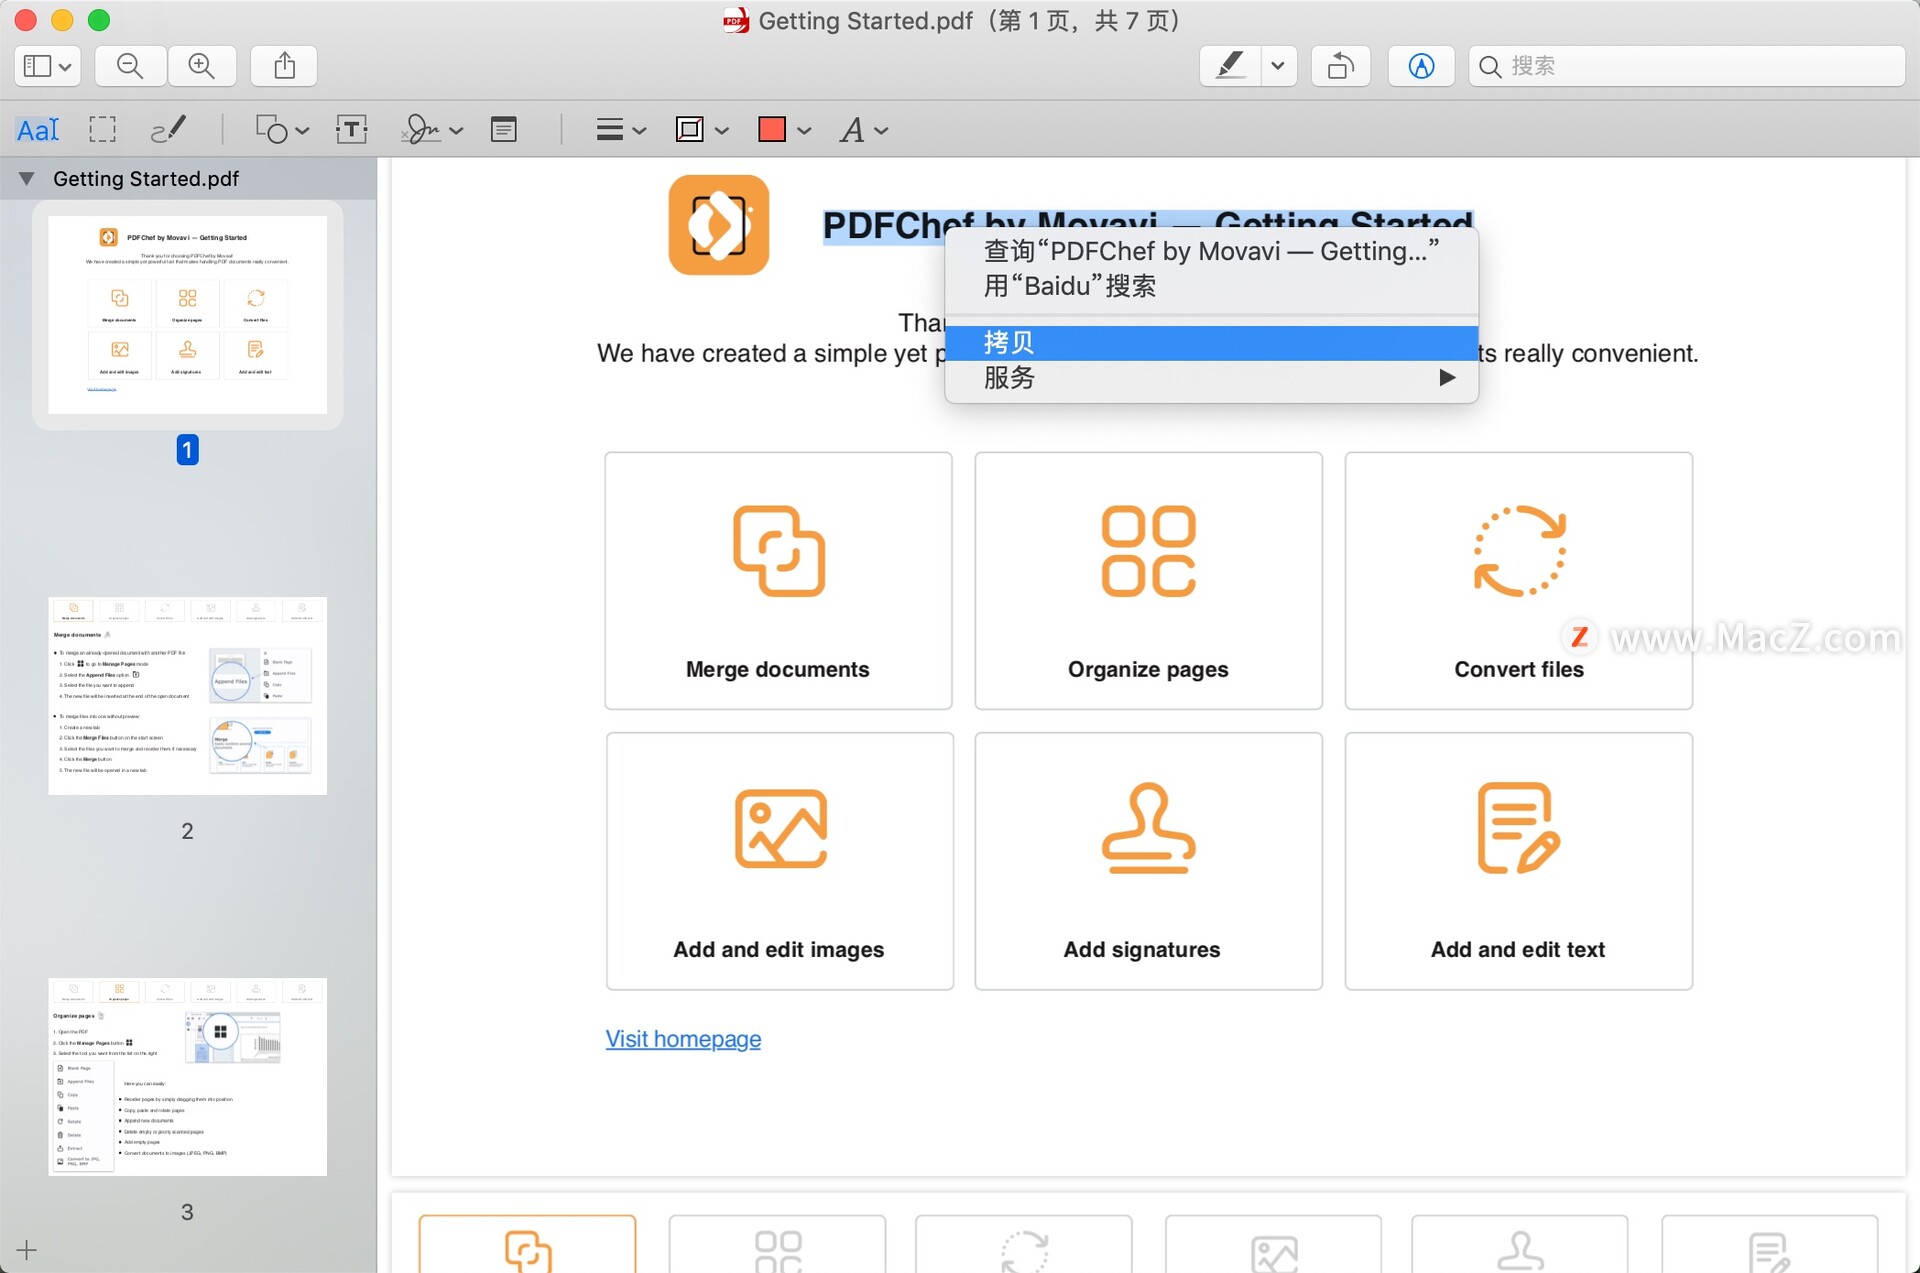Open the line Shape Style dropdown
Screen dimensions: 1920x1273
[x=621, y=129]
